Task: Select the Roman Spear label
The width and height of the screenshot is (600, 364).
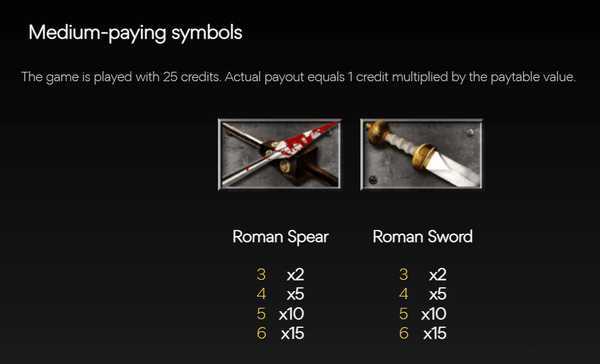Action: point(280,237)
